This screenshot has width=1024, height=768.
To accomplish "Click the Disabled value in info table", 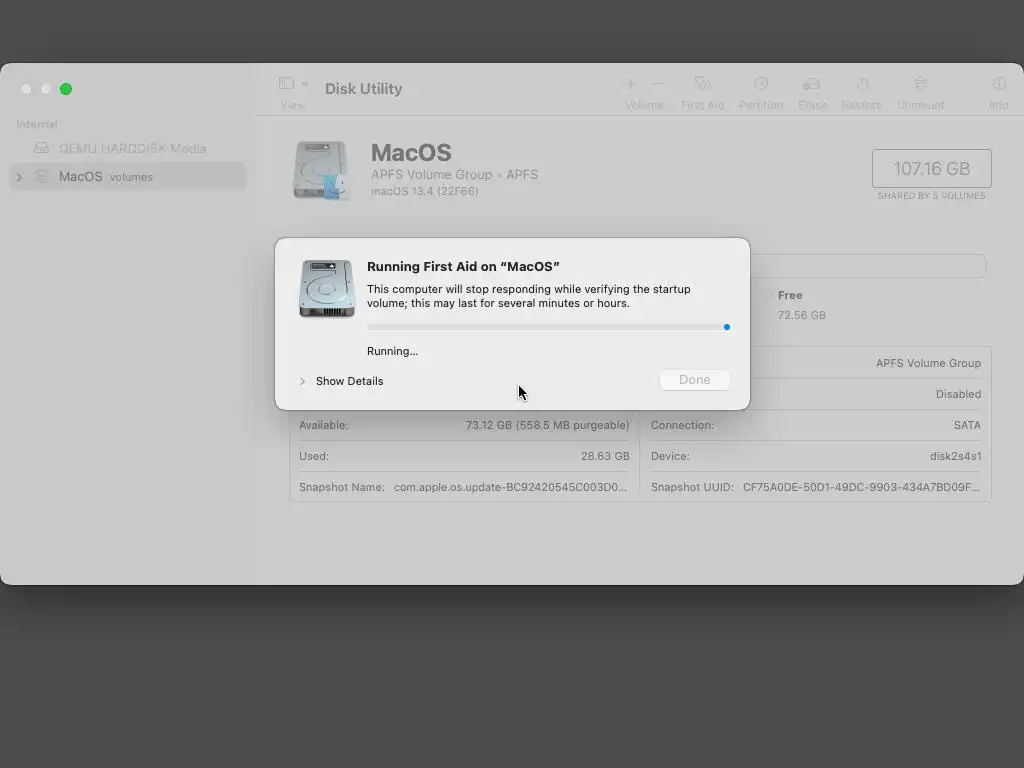I will [x=958, y=394].
